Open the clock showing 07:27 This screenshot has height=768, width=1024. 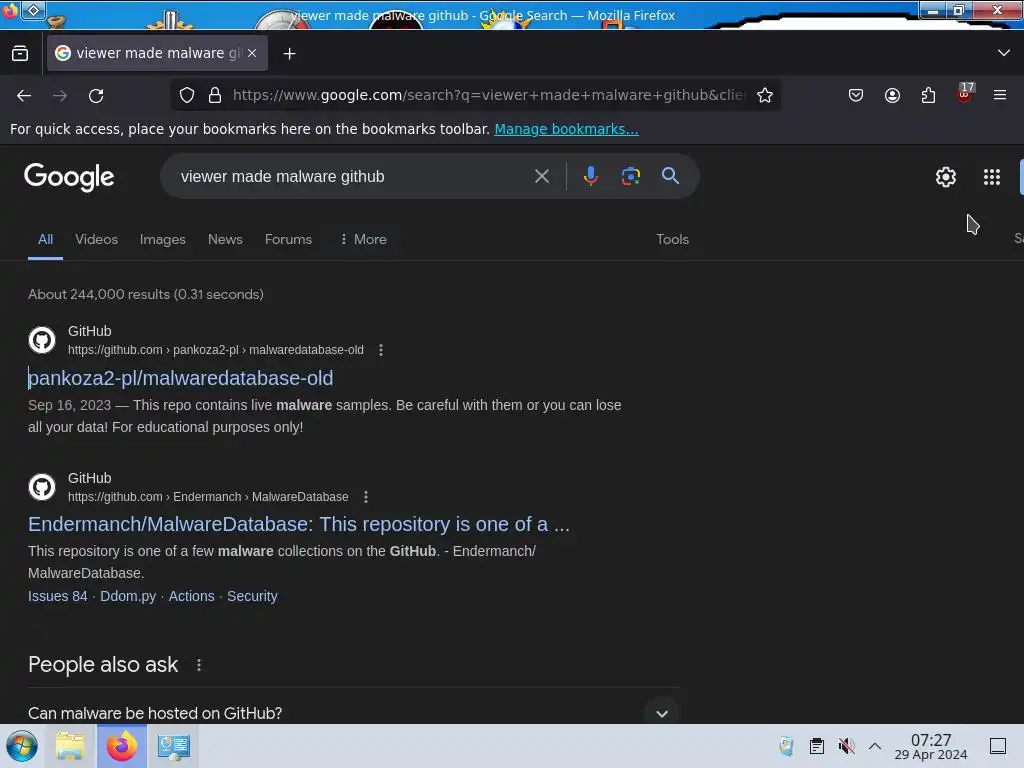pos(931,746)
